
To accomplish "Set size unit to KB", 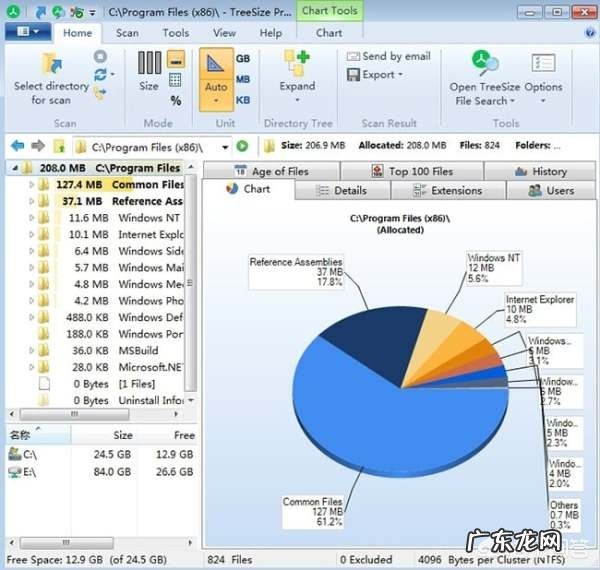I will coord(243,100).
